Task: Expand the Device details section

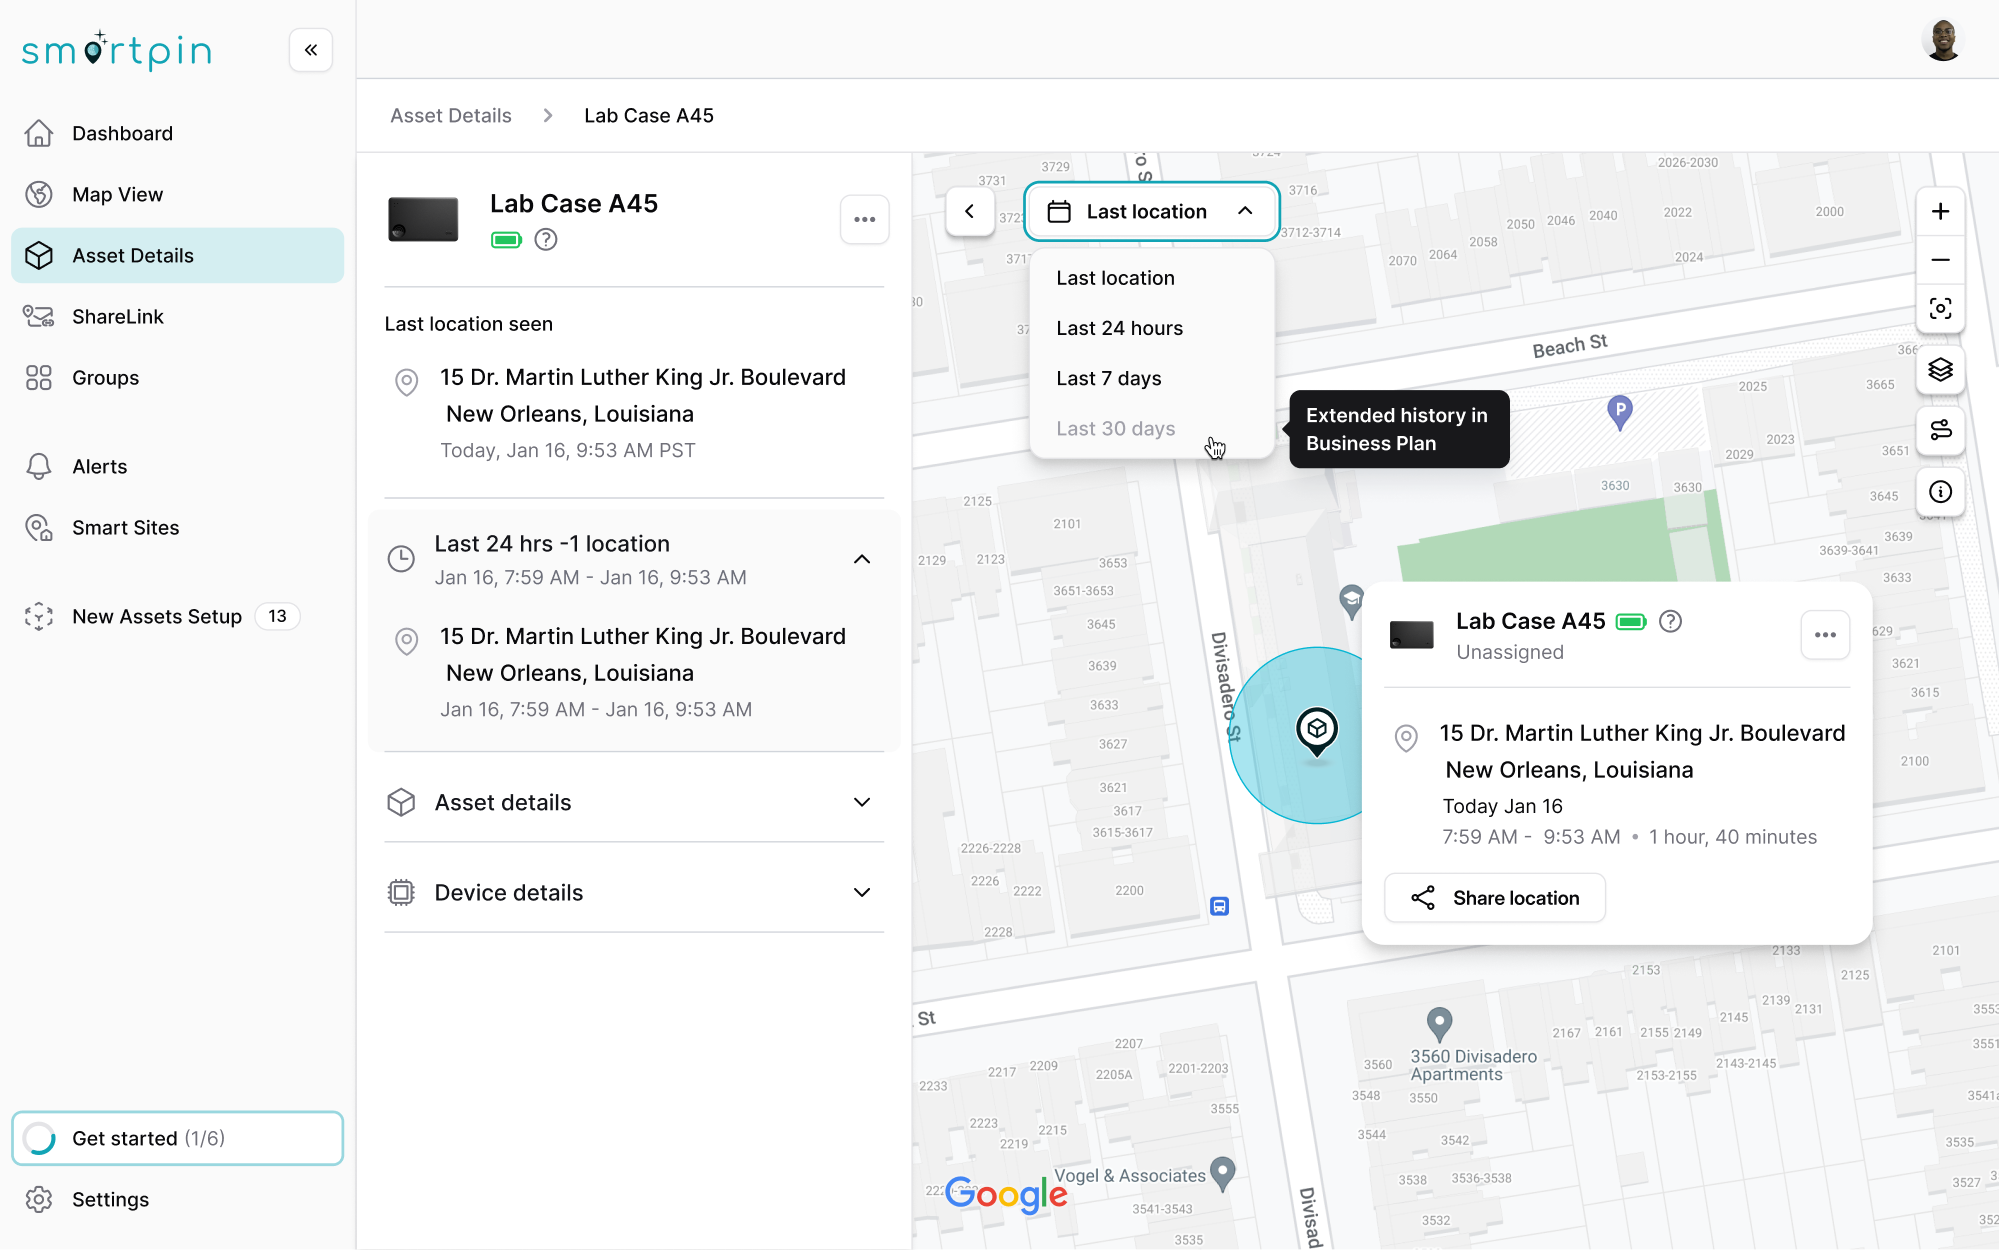Action: coord(862,893)
